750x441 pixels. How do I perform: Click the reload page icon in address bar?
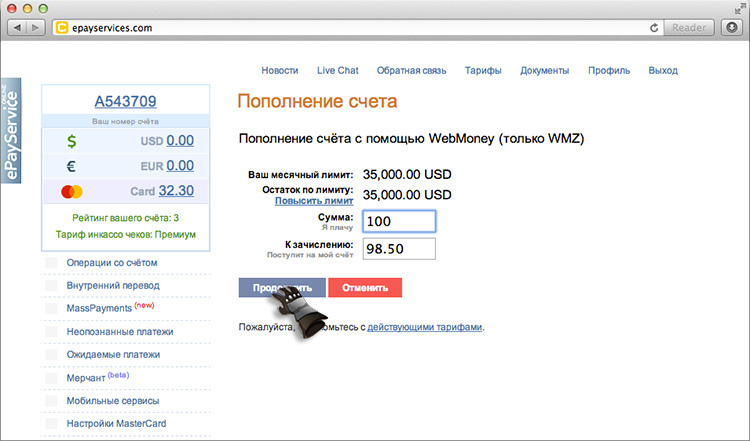point(654,28)
